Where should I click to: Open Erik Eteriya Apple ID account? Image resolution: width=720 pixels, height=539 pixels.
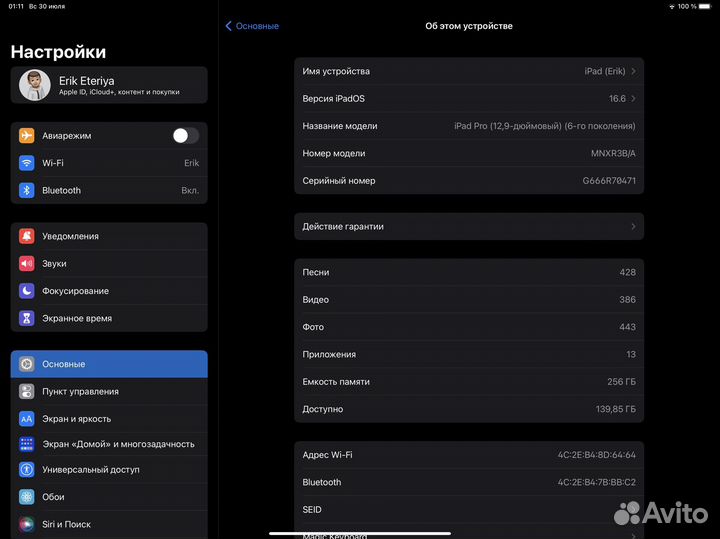109,85
